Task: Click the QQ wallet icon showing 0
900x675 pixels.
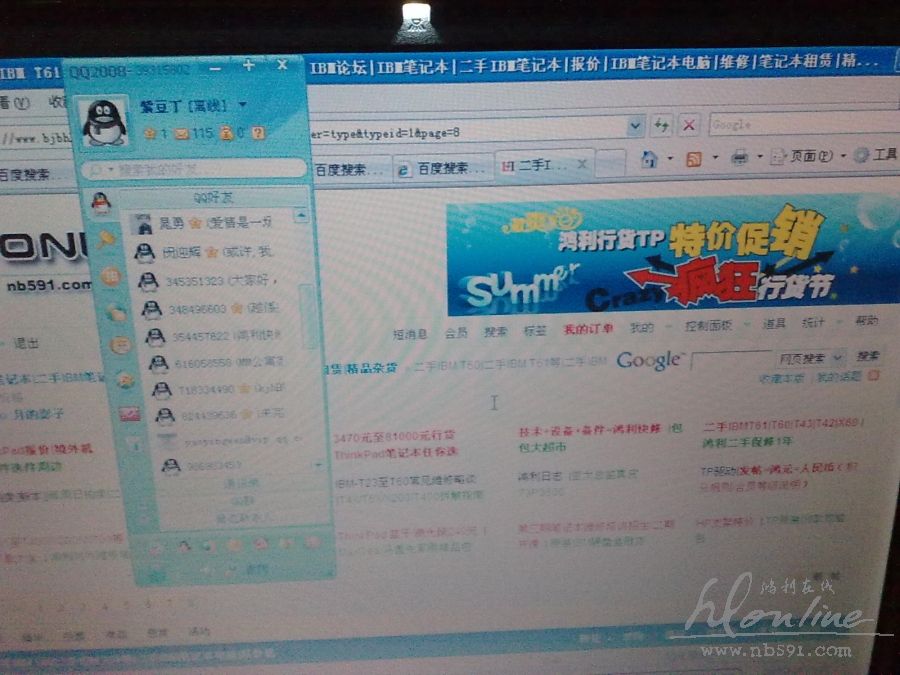Action: tap(227, 134)
